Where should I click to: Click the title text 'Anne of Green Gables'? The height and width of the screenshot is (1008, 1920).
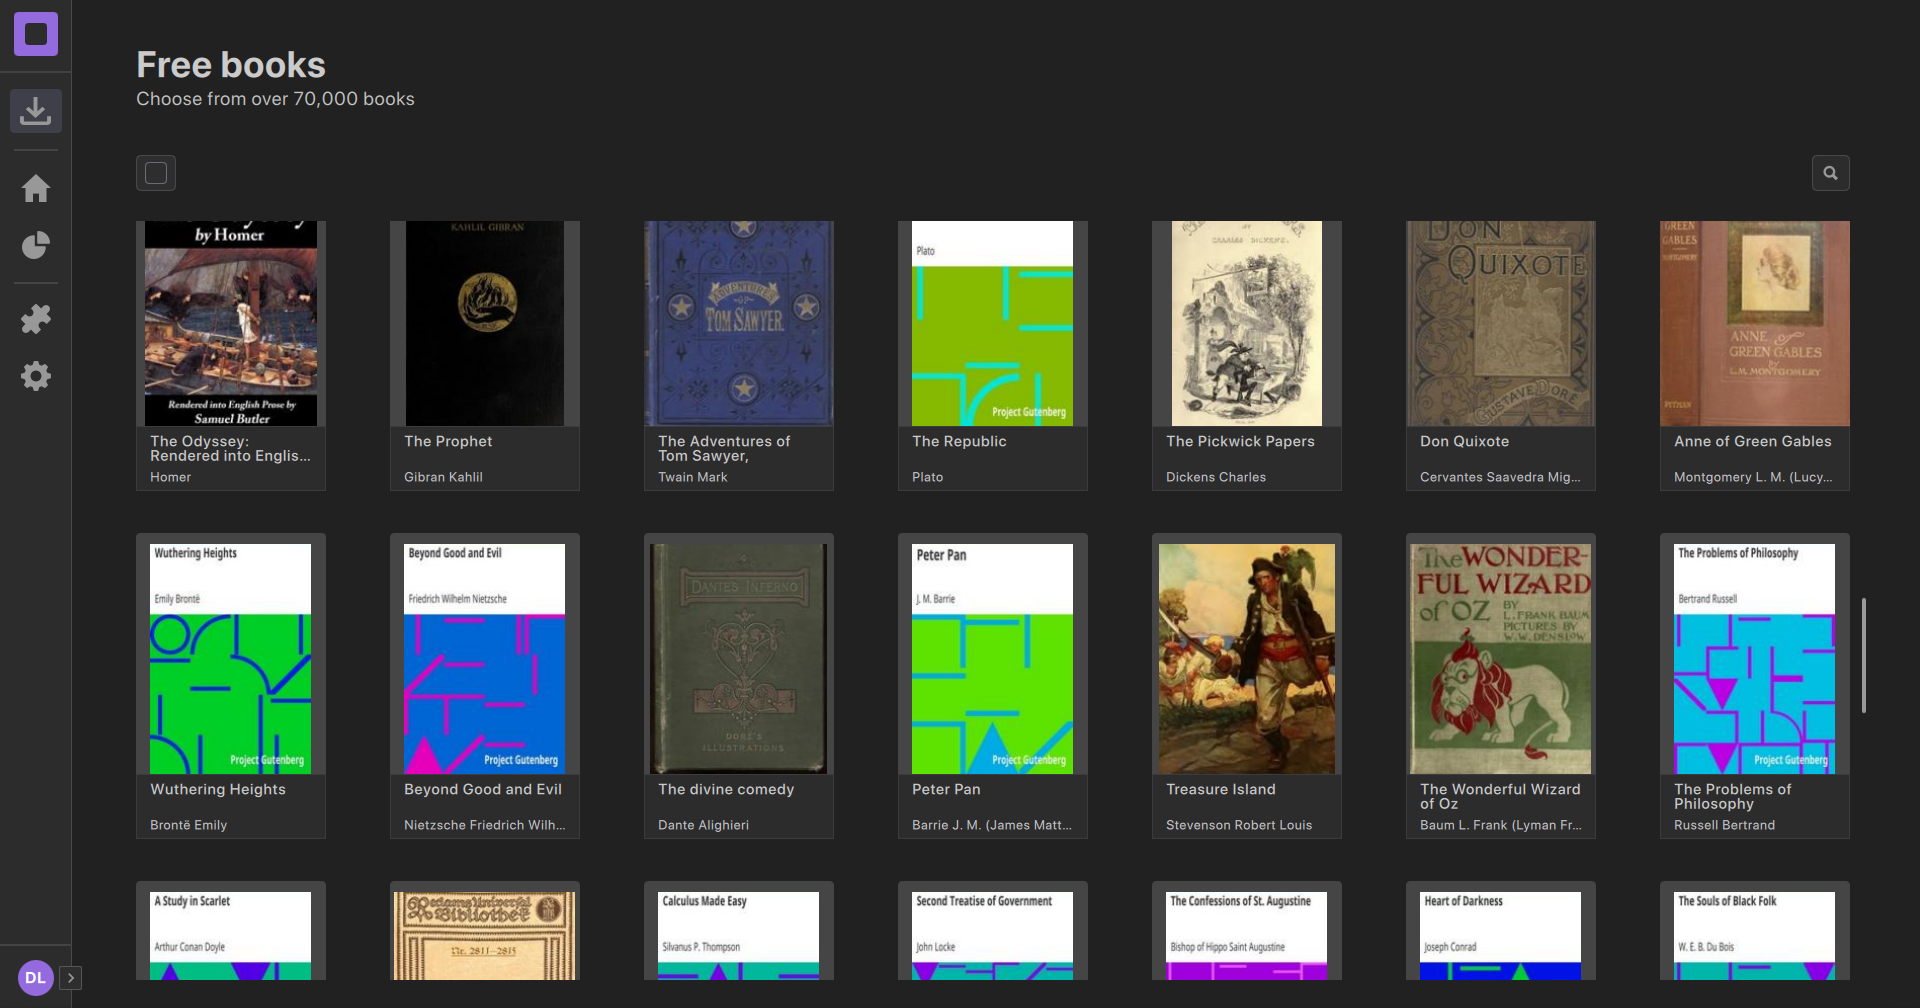1753,441
